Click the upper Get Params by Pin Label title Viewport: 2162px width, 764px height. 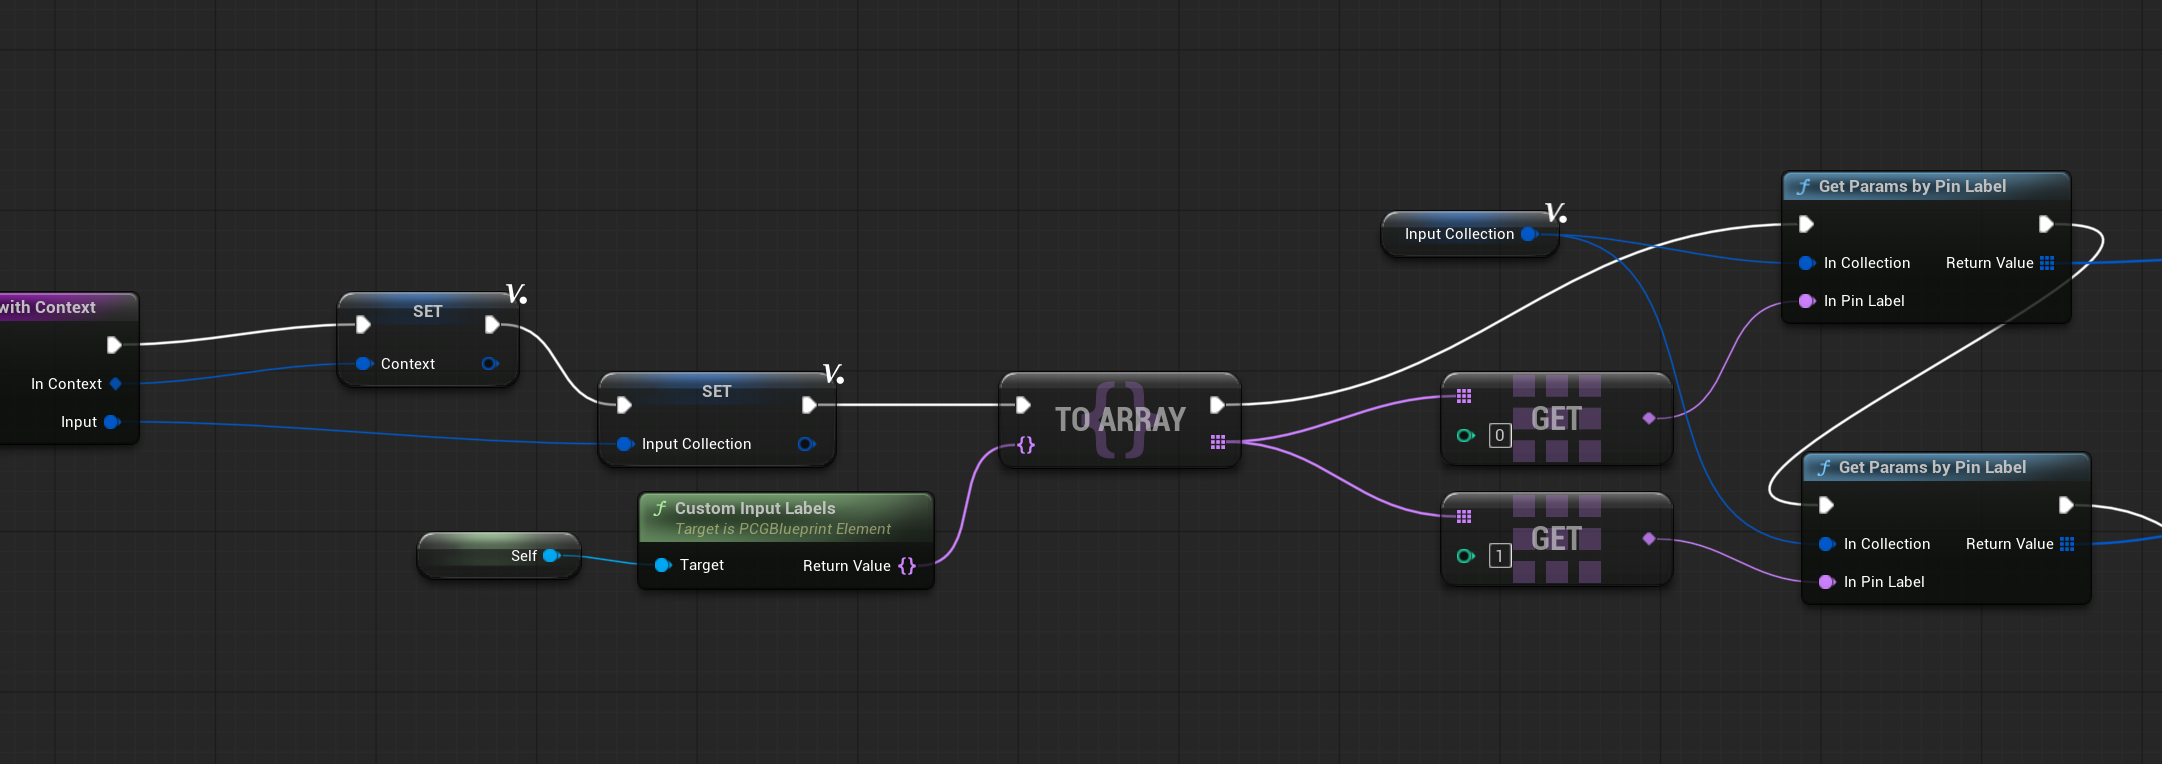(x=1911, y=186)
